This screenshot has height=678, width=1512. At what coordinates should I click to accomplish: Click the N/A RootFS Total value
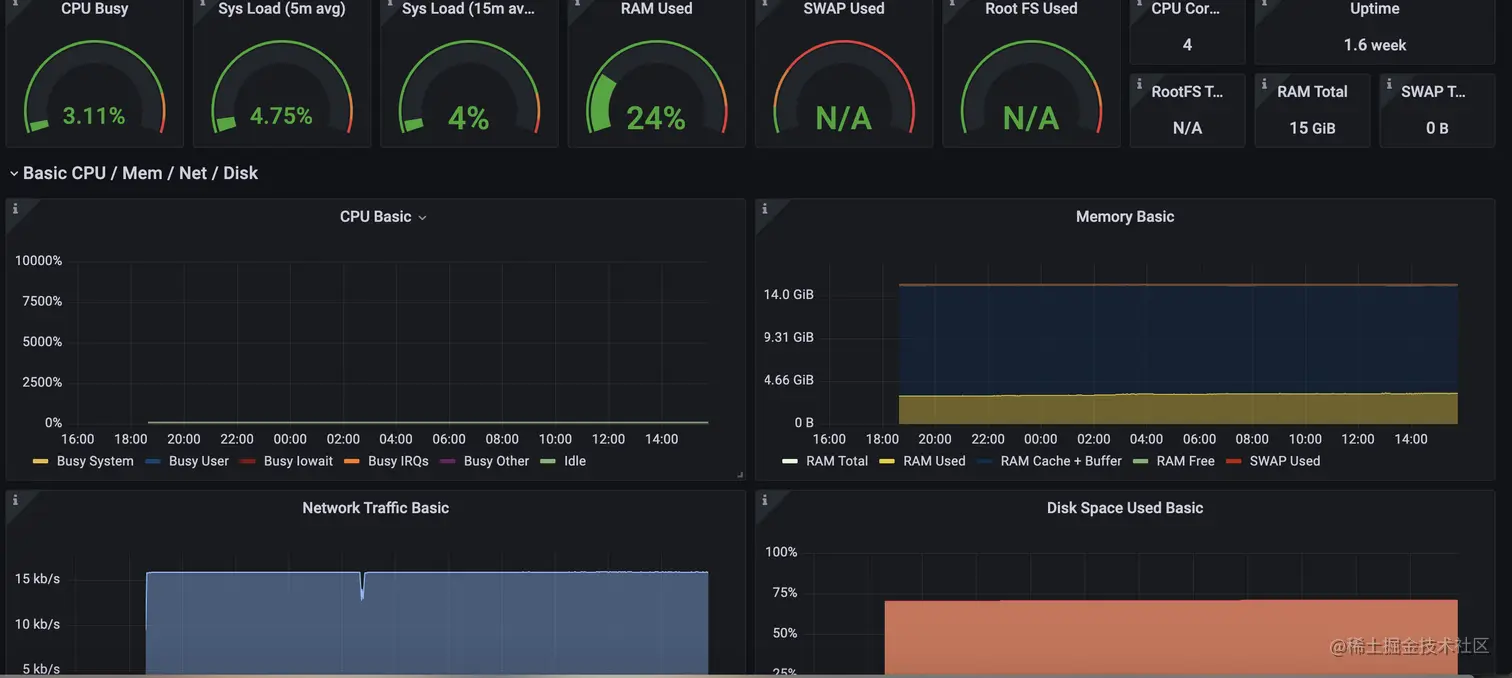point(1187,128)
